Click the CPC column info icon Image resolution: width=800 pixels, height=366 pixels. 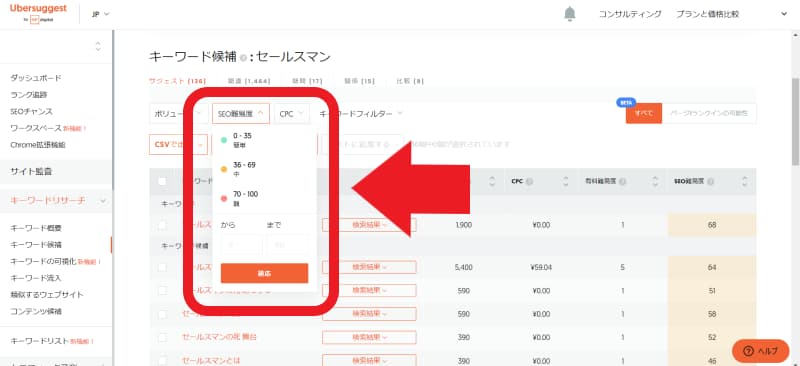click(530, 182)
